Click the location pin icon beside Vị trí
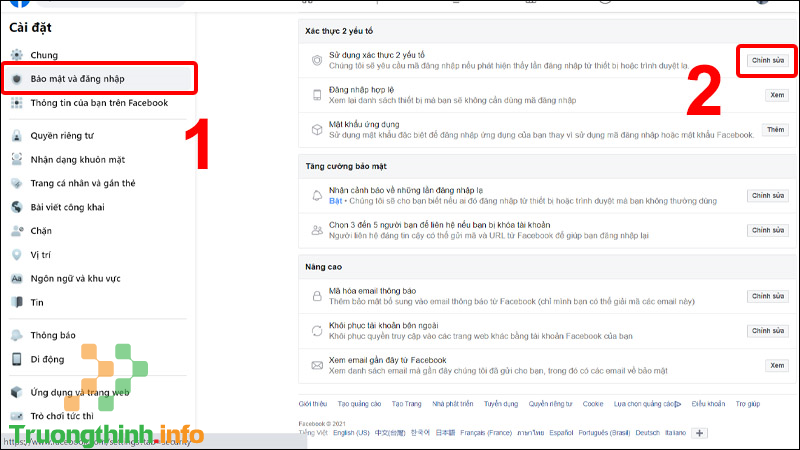Viewport: 800px width, 450px height. point(17,255)
